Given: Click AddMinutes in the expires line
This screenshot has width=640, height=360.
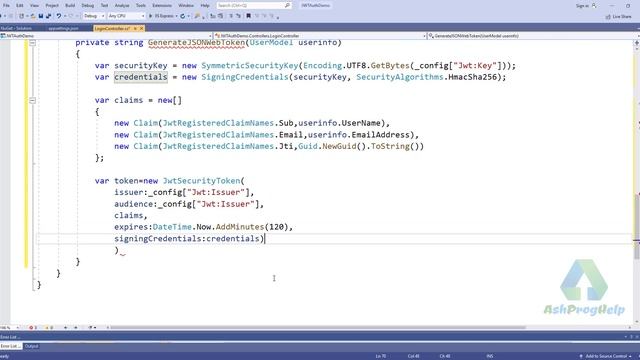Looking at the screenshot, I should click(240, 227).
